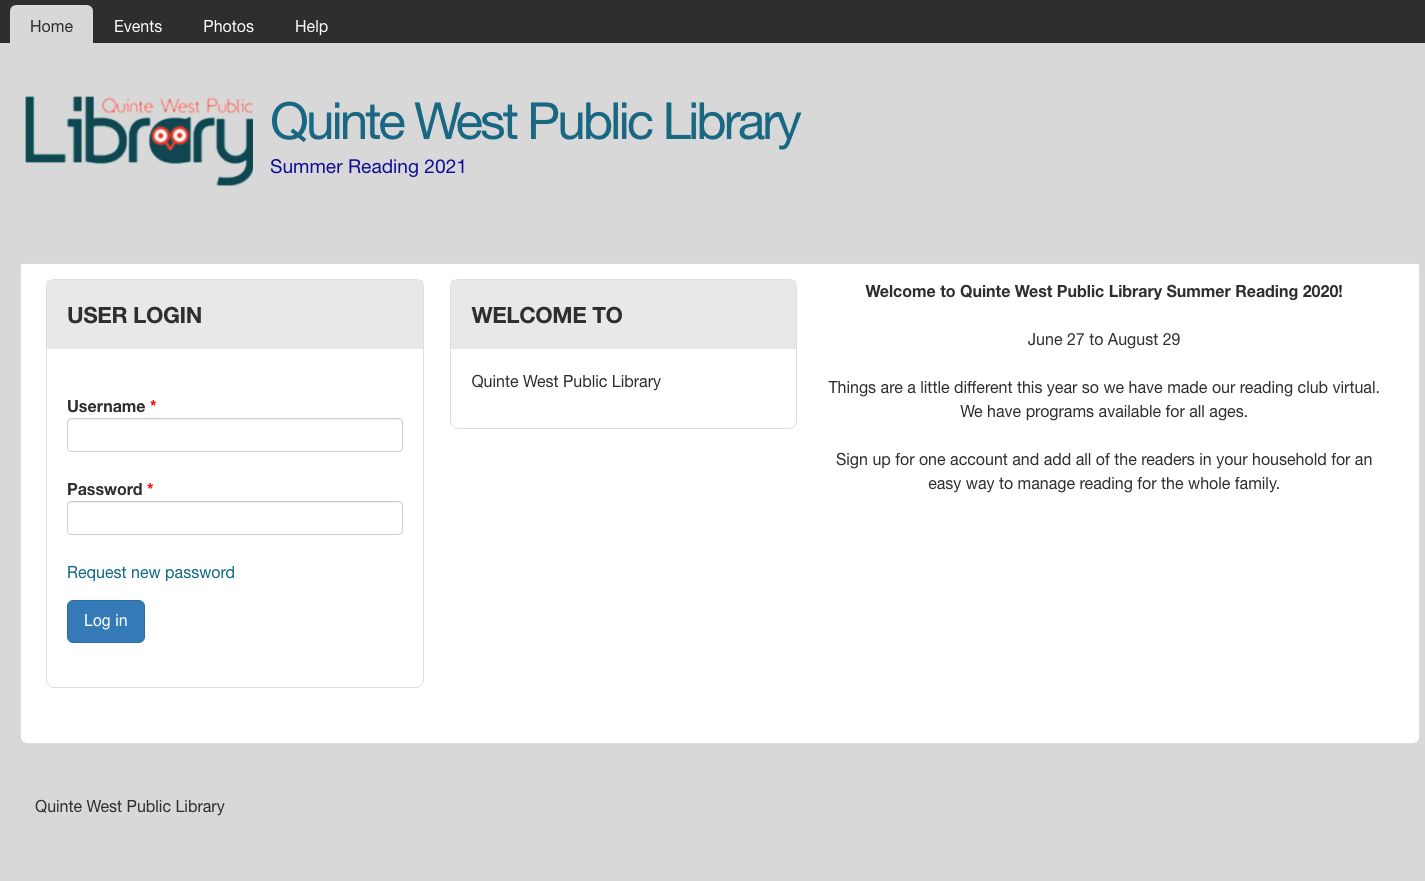This screenshot has width=1425, height=881.
Task: Click the Quinte West Public Library owl logo
Action: coord(139,140)
